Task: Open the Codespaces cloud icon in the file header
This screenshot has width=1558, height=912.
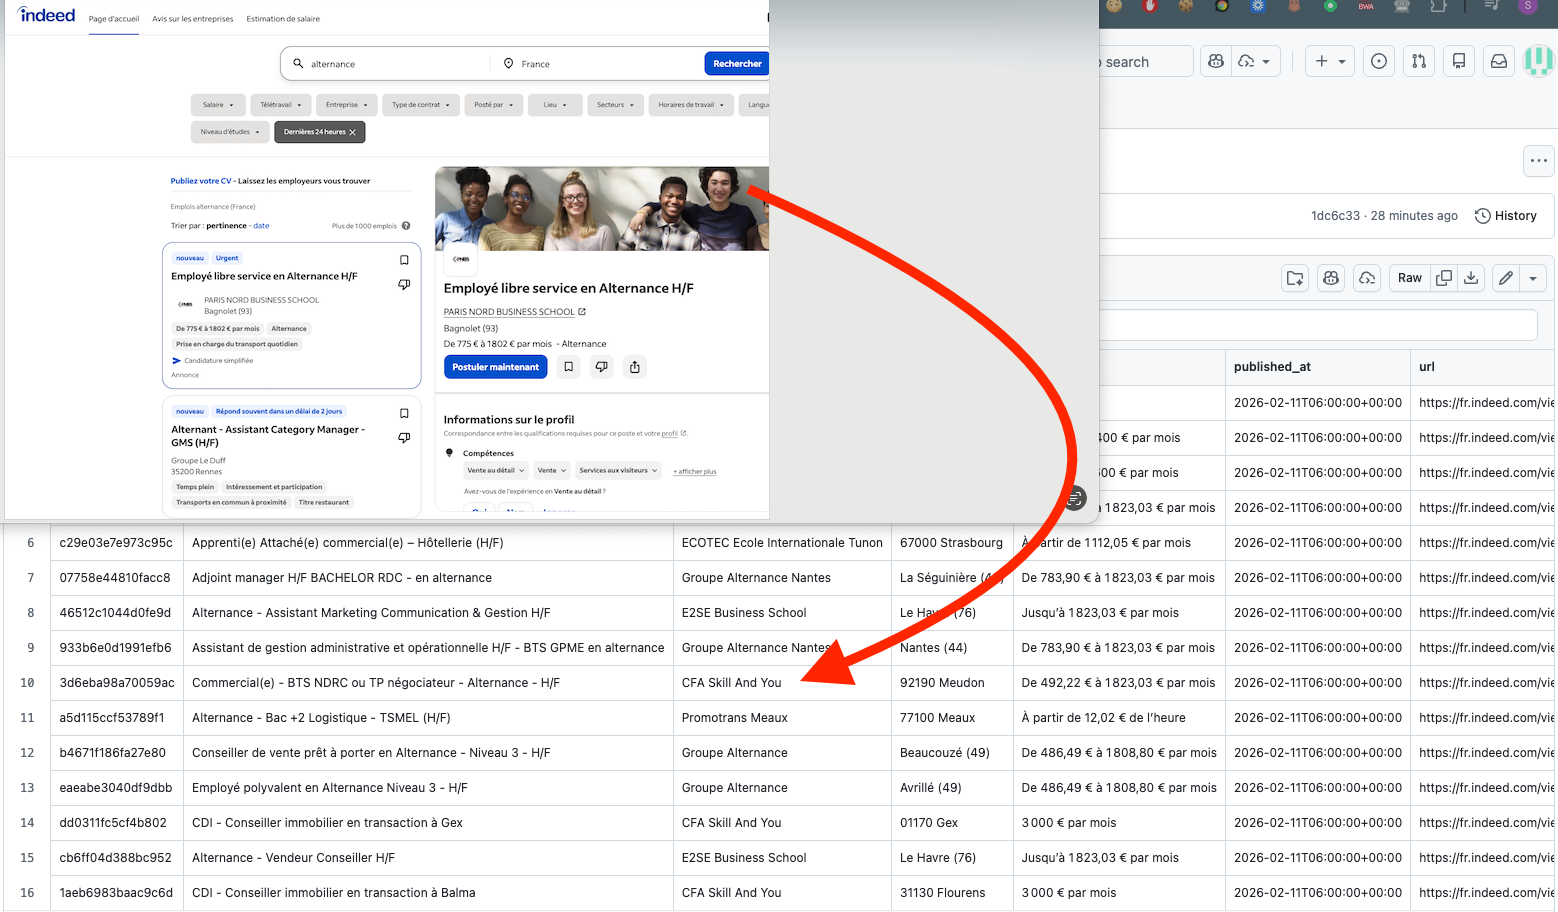Action: (x=1366, y=278)
